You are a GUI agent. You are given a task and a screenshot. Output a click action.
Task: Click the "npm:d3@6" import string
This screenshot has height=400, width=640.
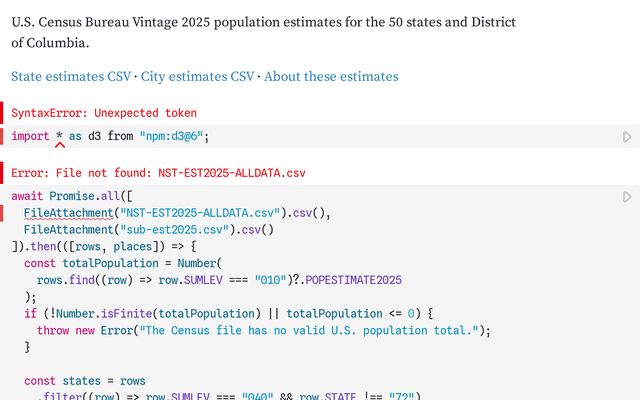(171, 136)
